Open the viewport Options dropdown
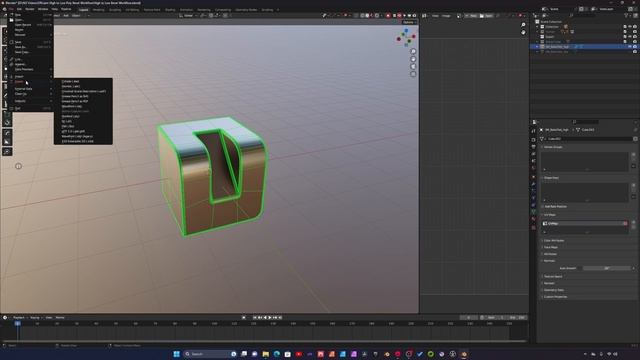 409,22
